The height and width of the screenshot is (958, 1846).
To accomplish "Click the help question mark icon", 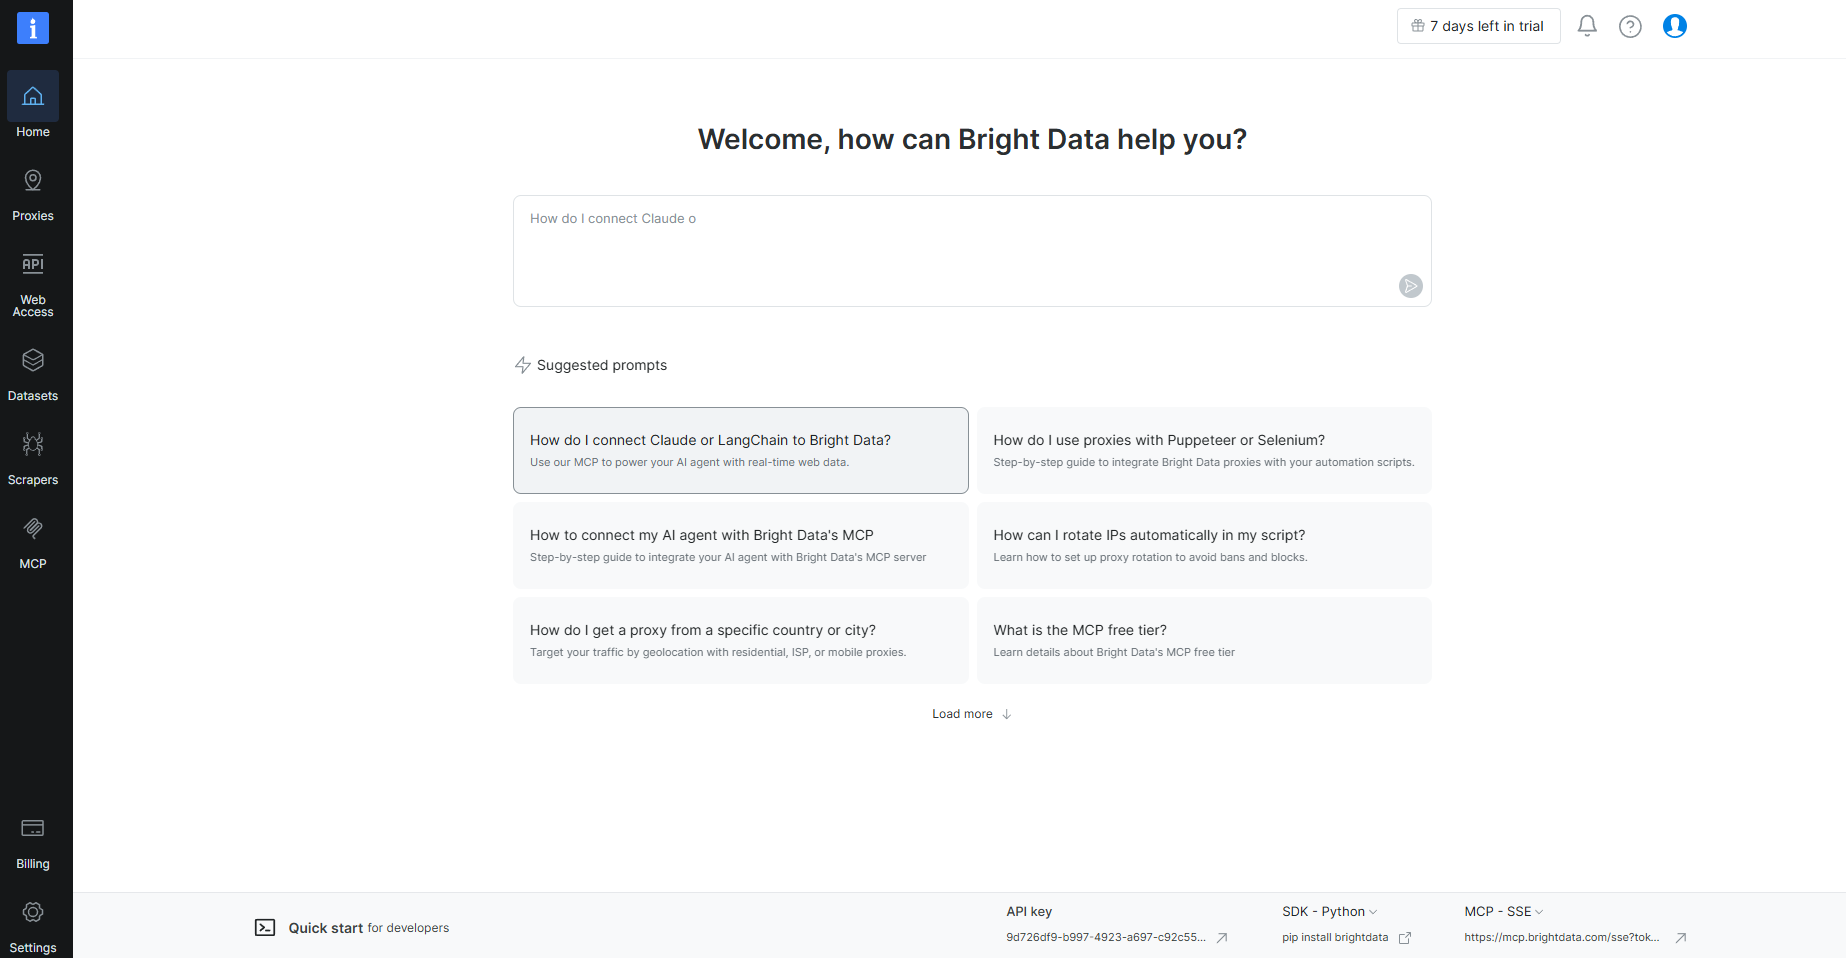I will pyautogui.click(x=1630, y=26).
